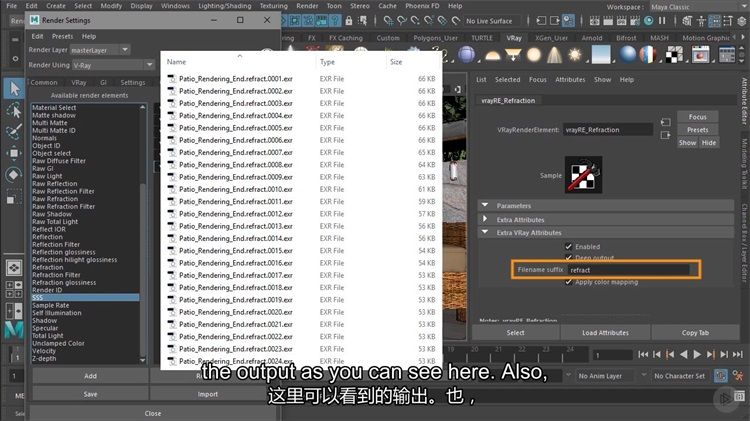Image resolution: width=750 pixels, height=421 pixels.
Task: Pause IPR with the pause icon
Action: pos(662,21)
